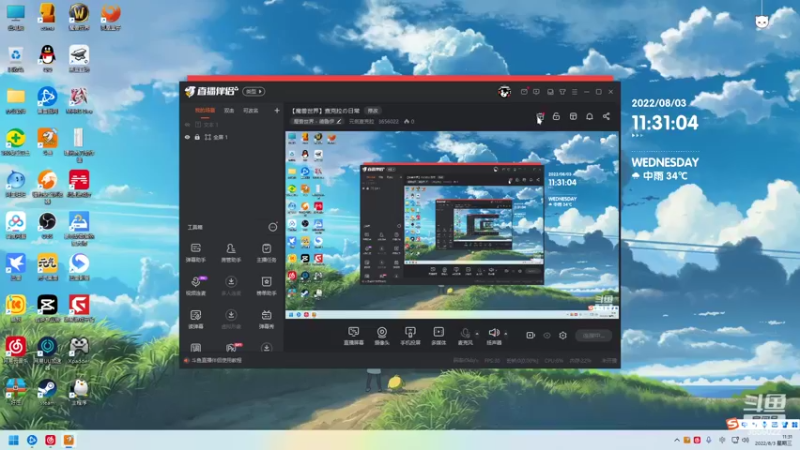The width and height of the screenshot is (800, 450).
Task: Open the Recycle Bin on the desktop
Action: [x=16, y=58]
